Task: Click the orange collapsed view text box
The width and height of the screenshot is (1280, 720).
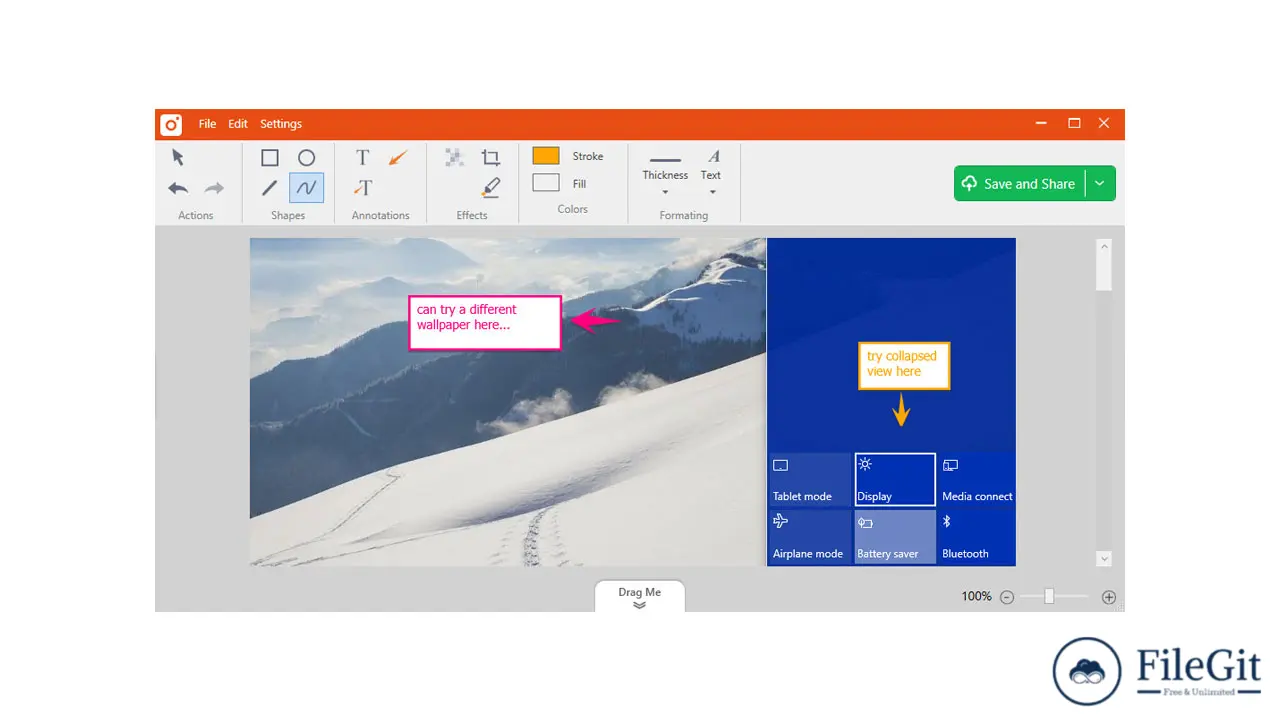Action: [903, 366]
